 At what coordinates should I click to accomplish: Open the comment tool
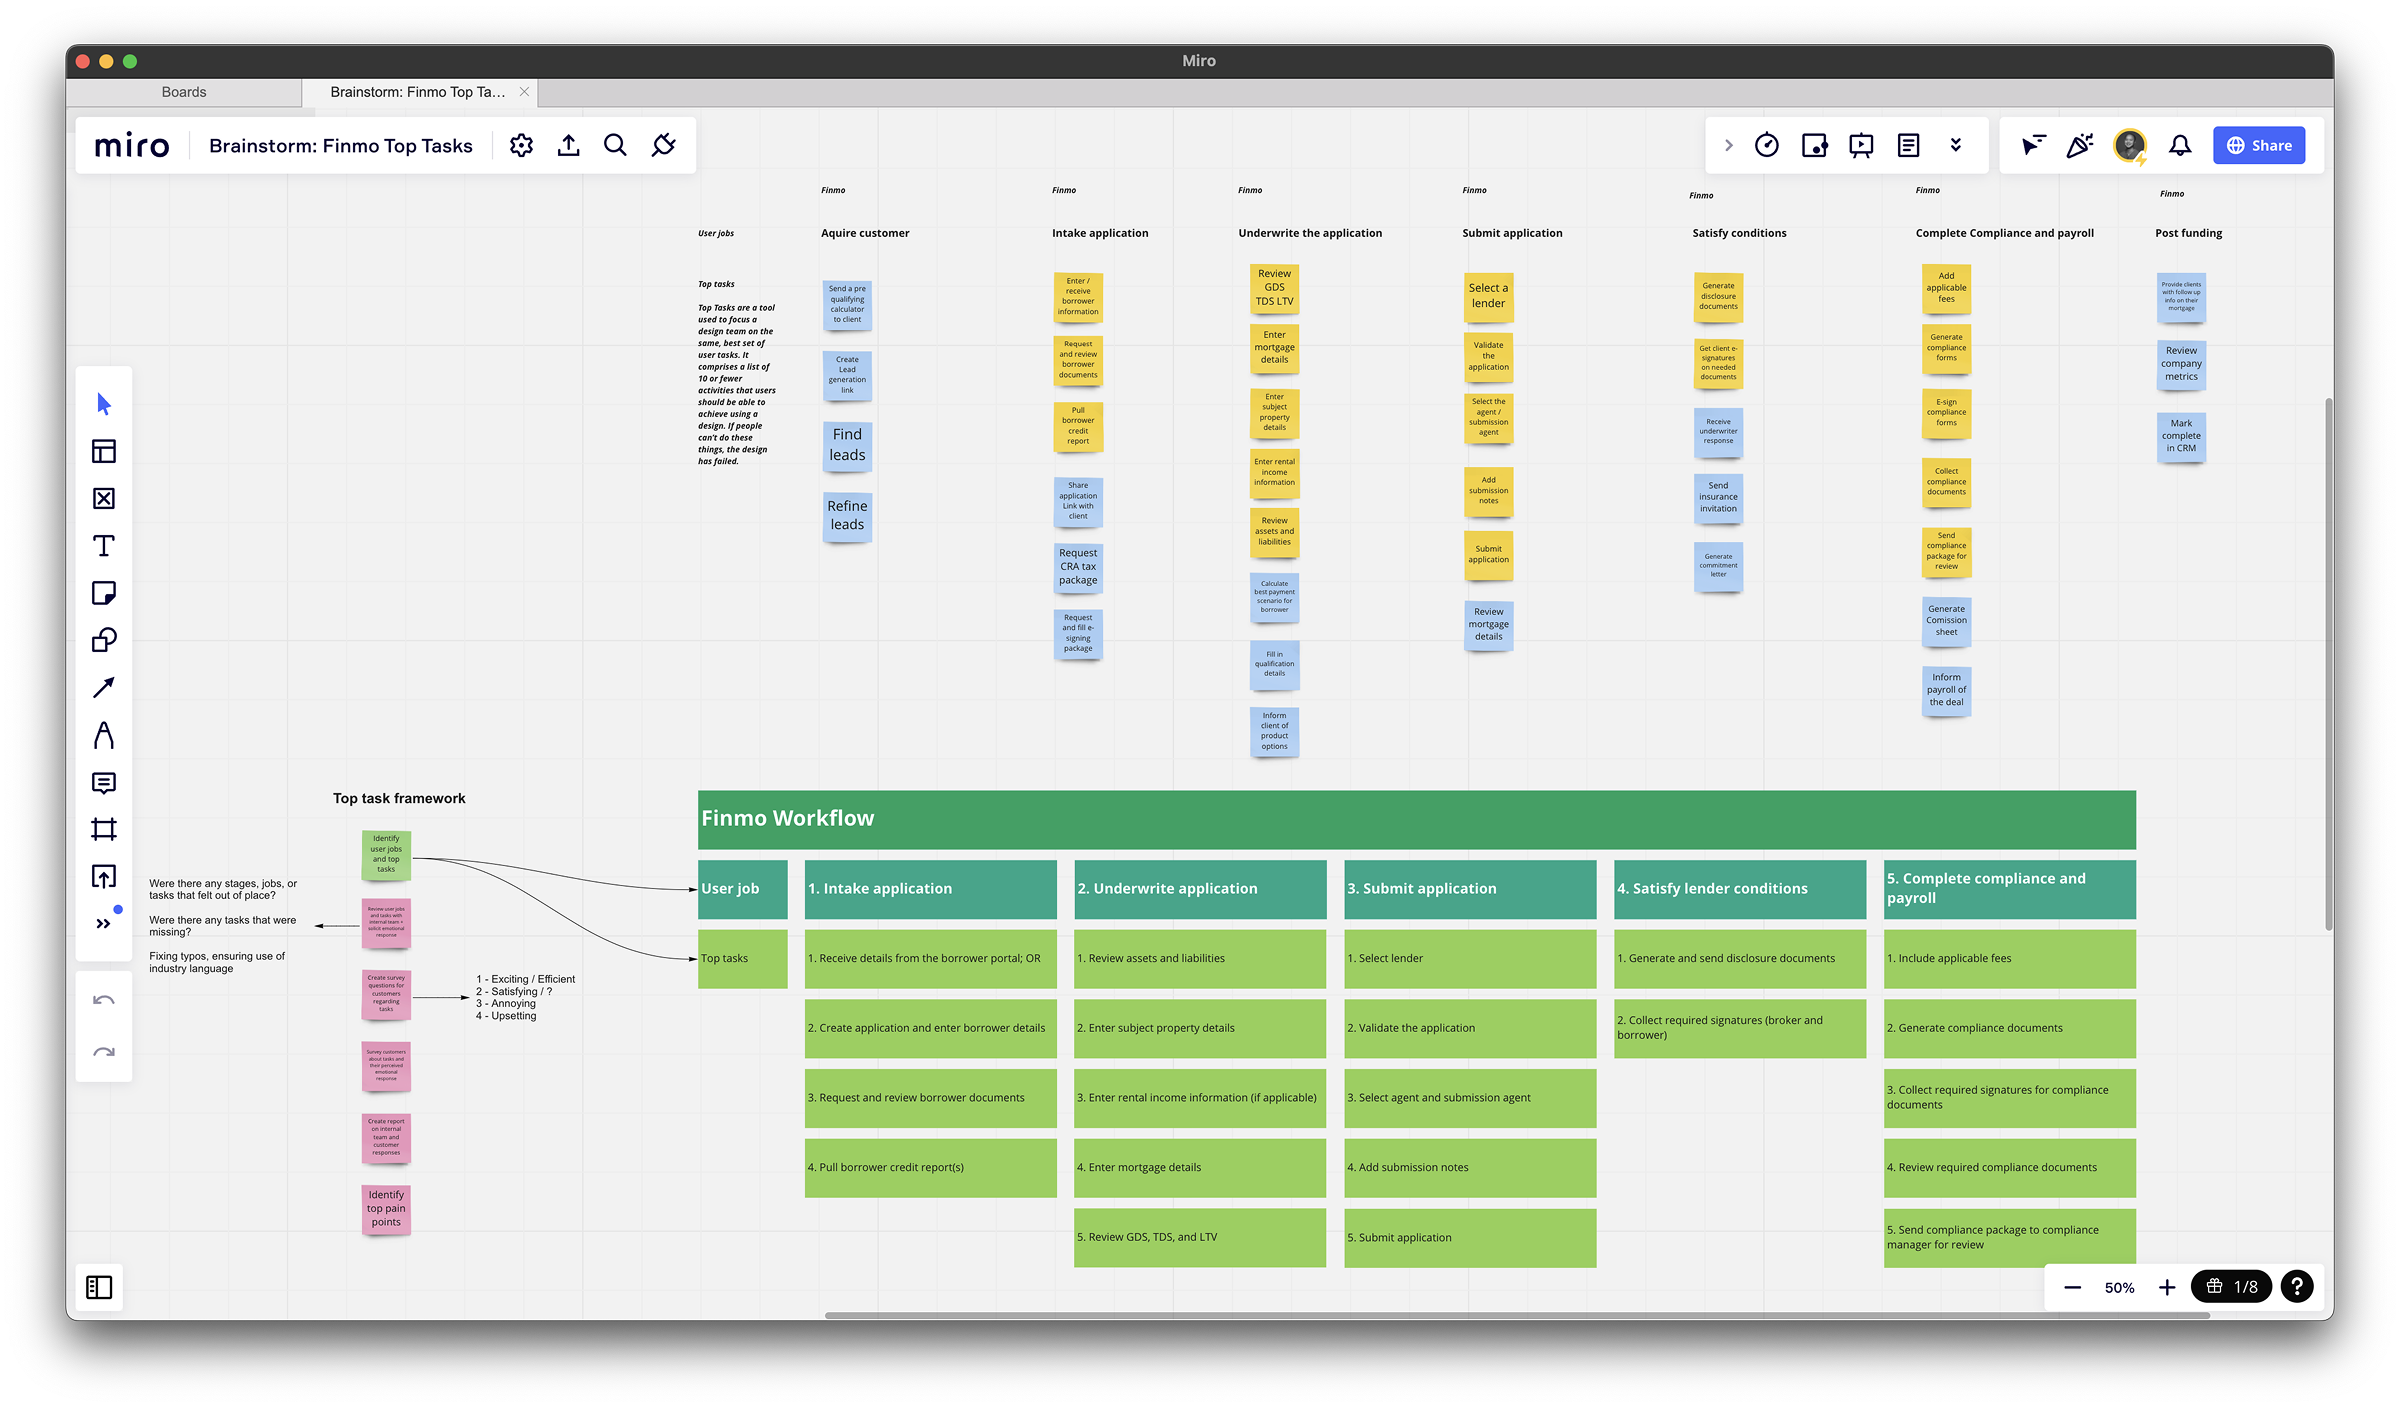103,782
